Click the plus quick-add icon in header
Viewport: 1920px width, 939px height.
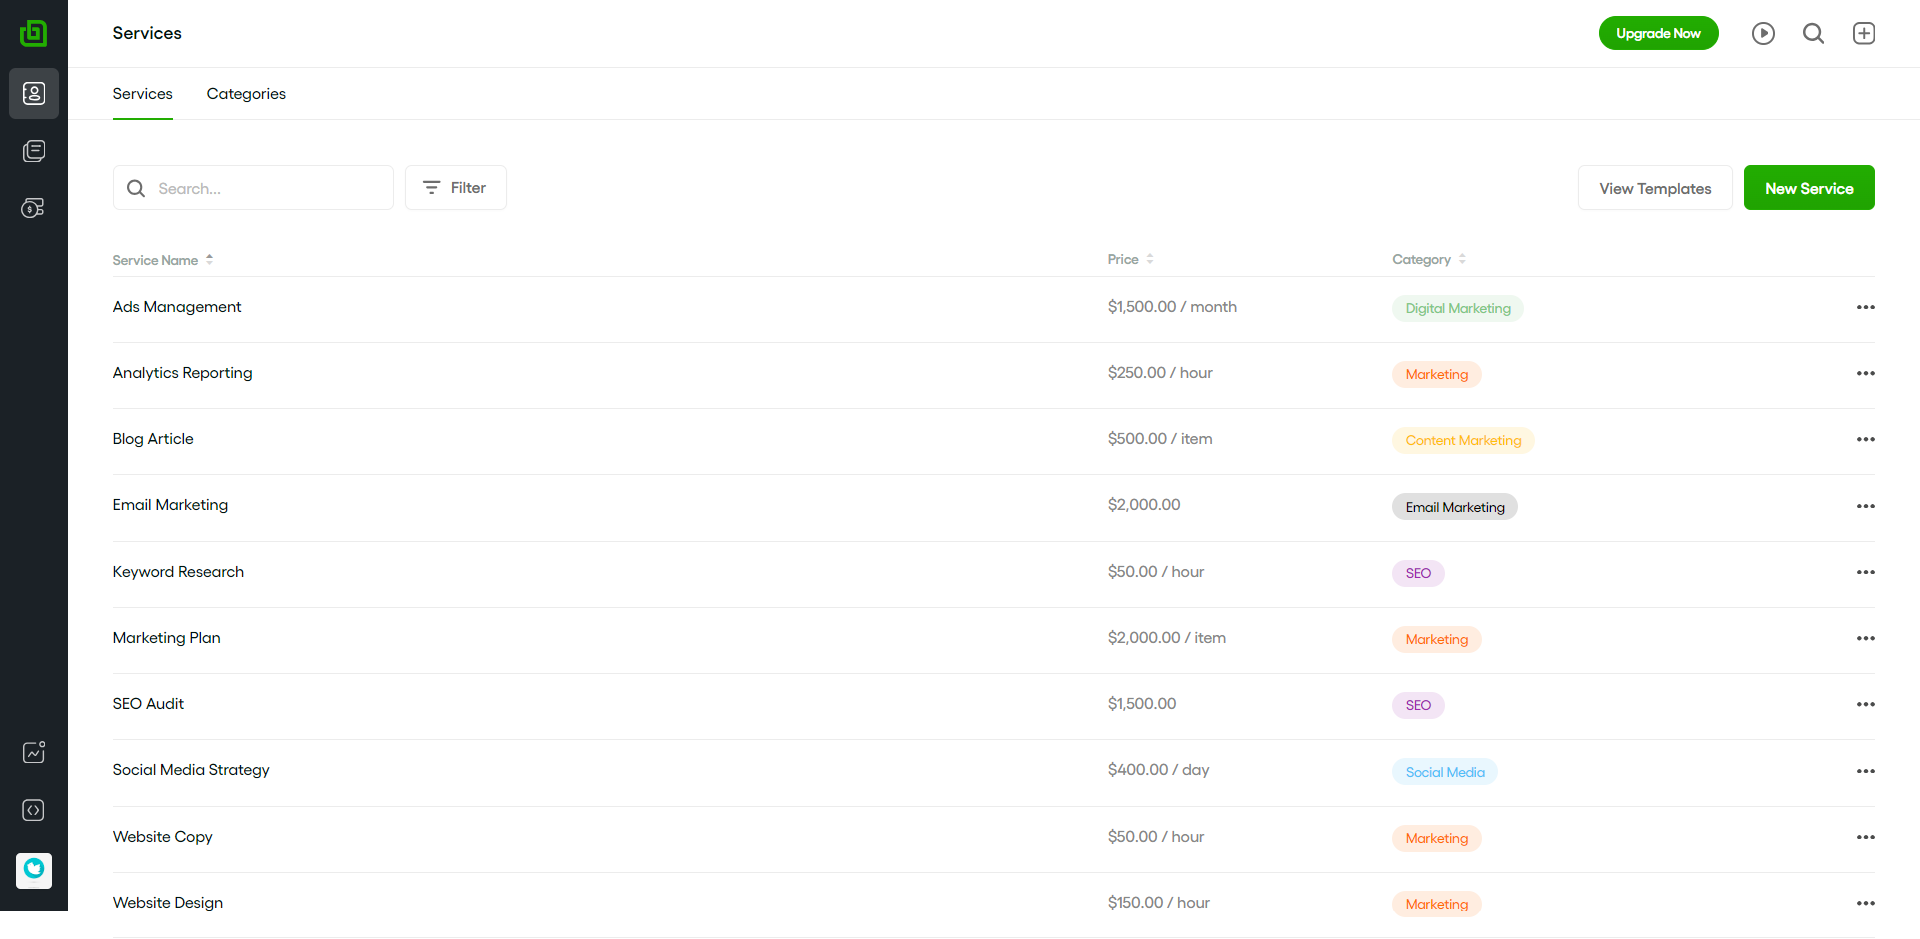pos(1863,33)
